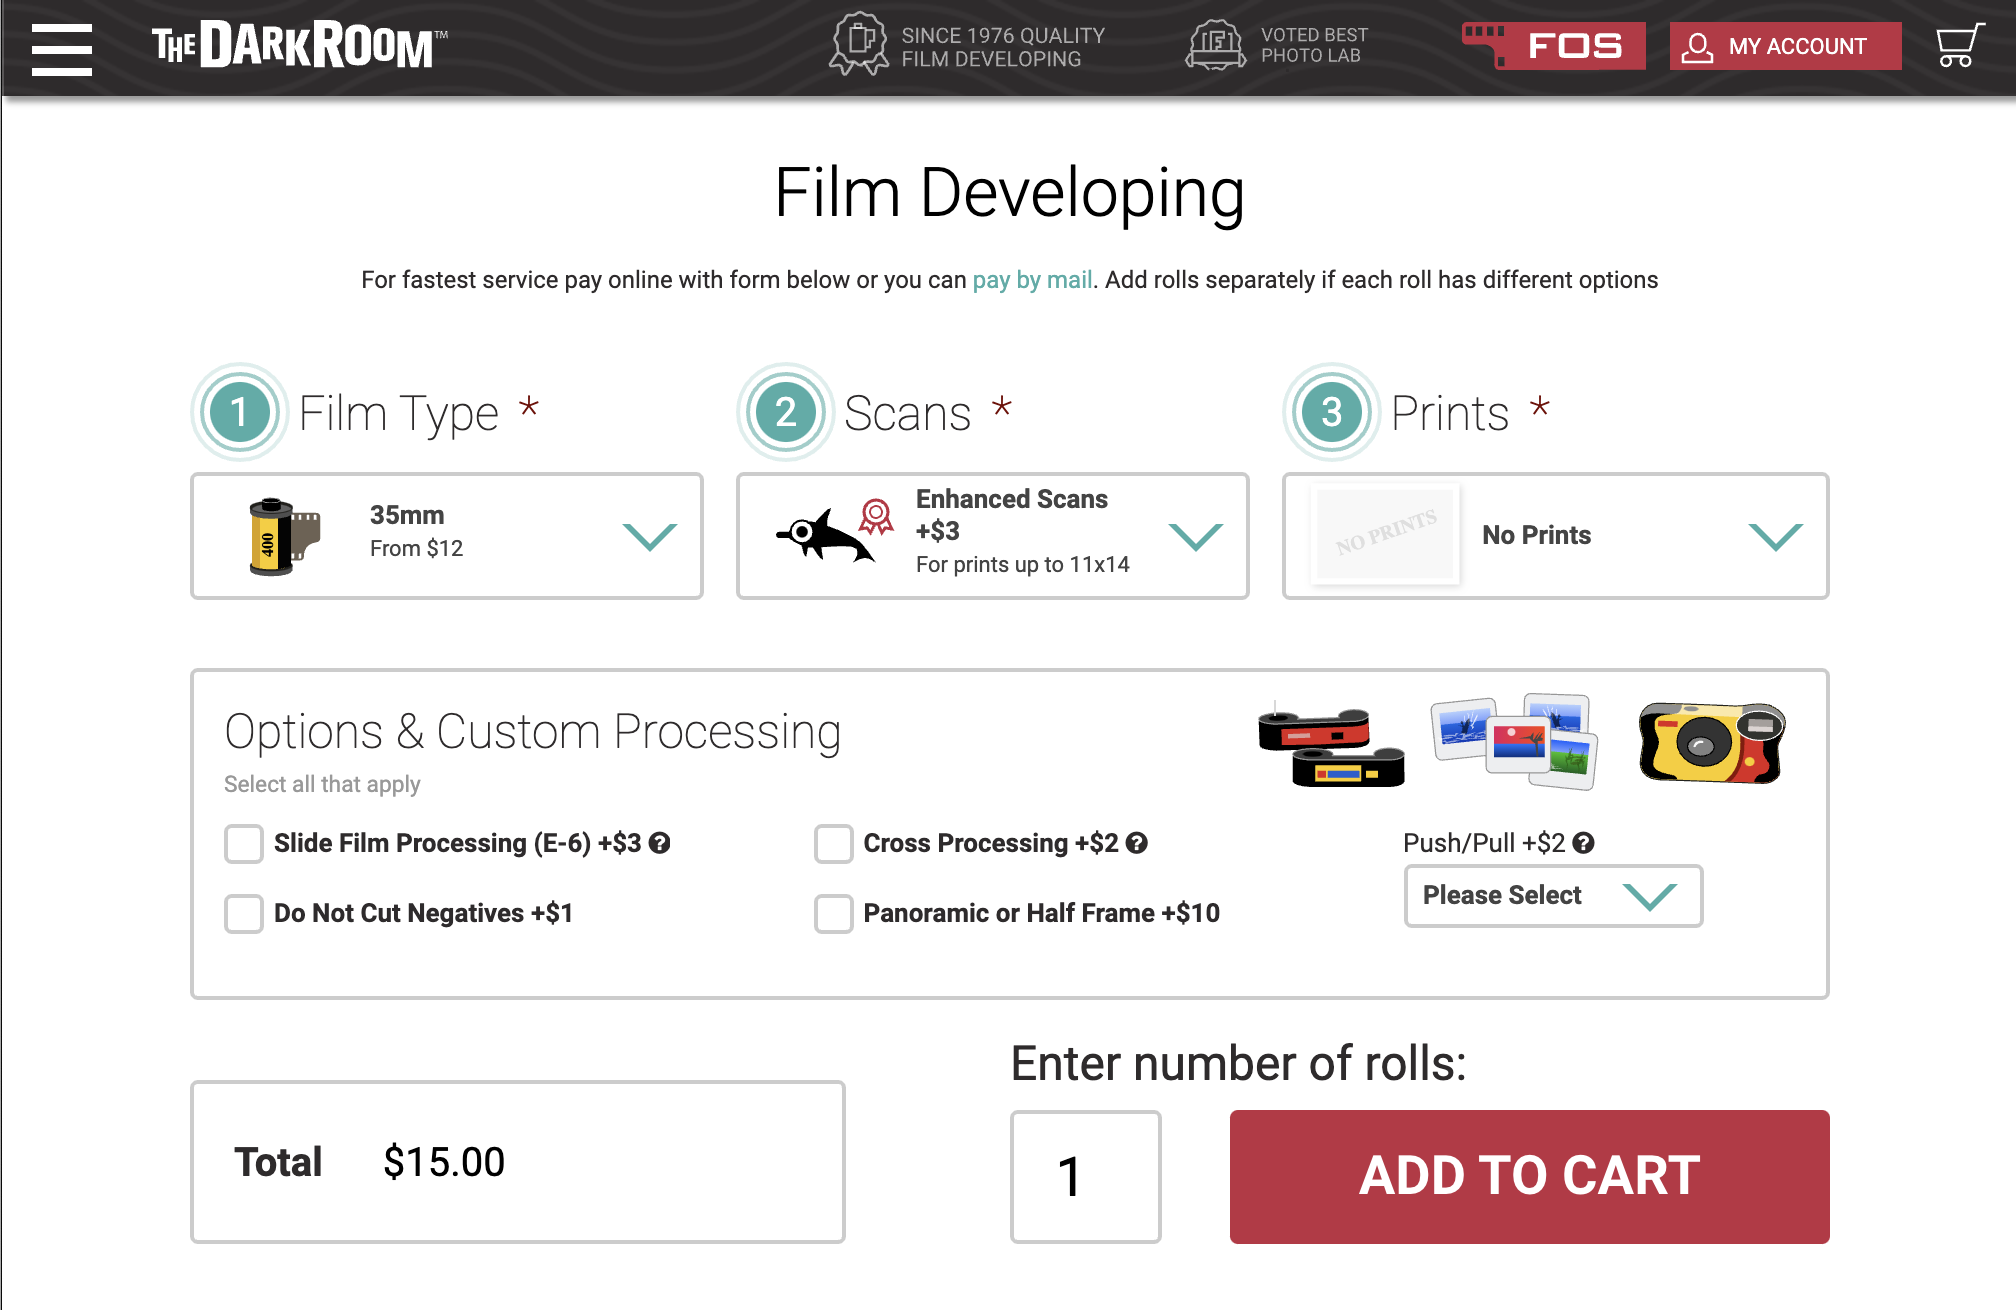Open the shopping cart icon
Screen dimensions: 2016x1310
pos(1957,46)
